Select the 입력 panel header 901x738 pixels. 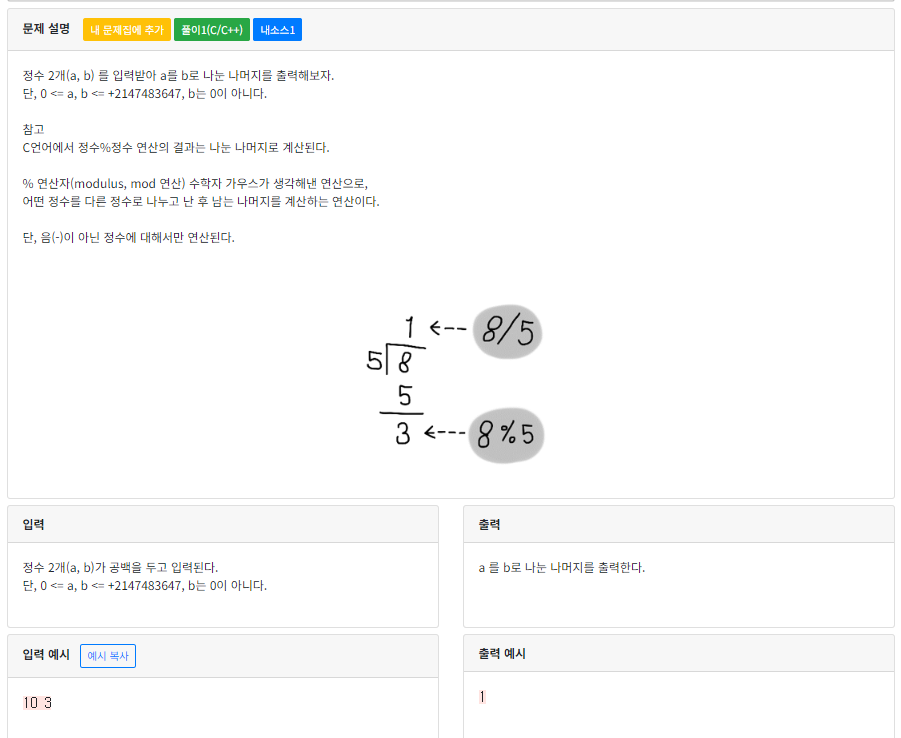coord(34,524)
